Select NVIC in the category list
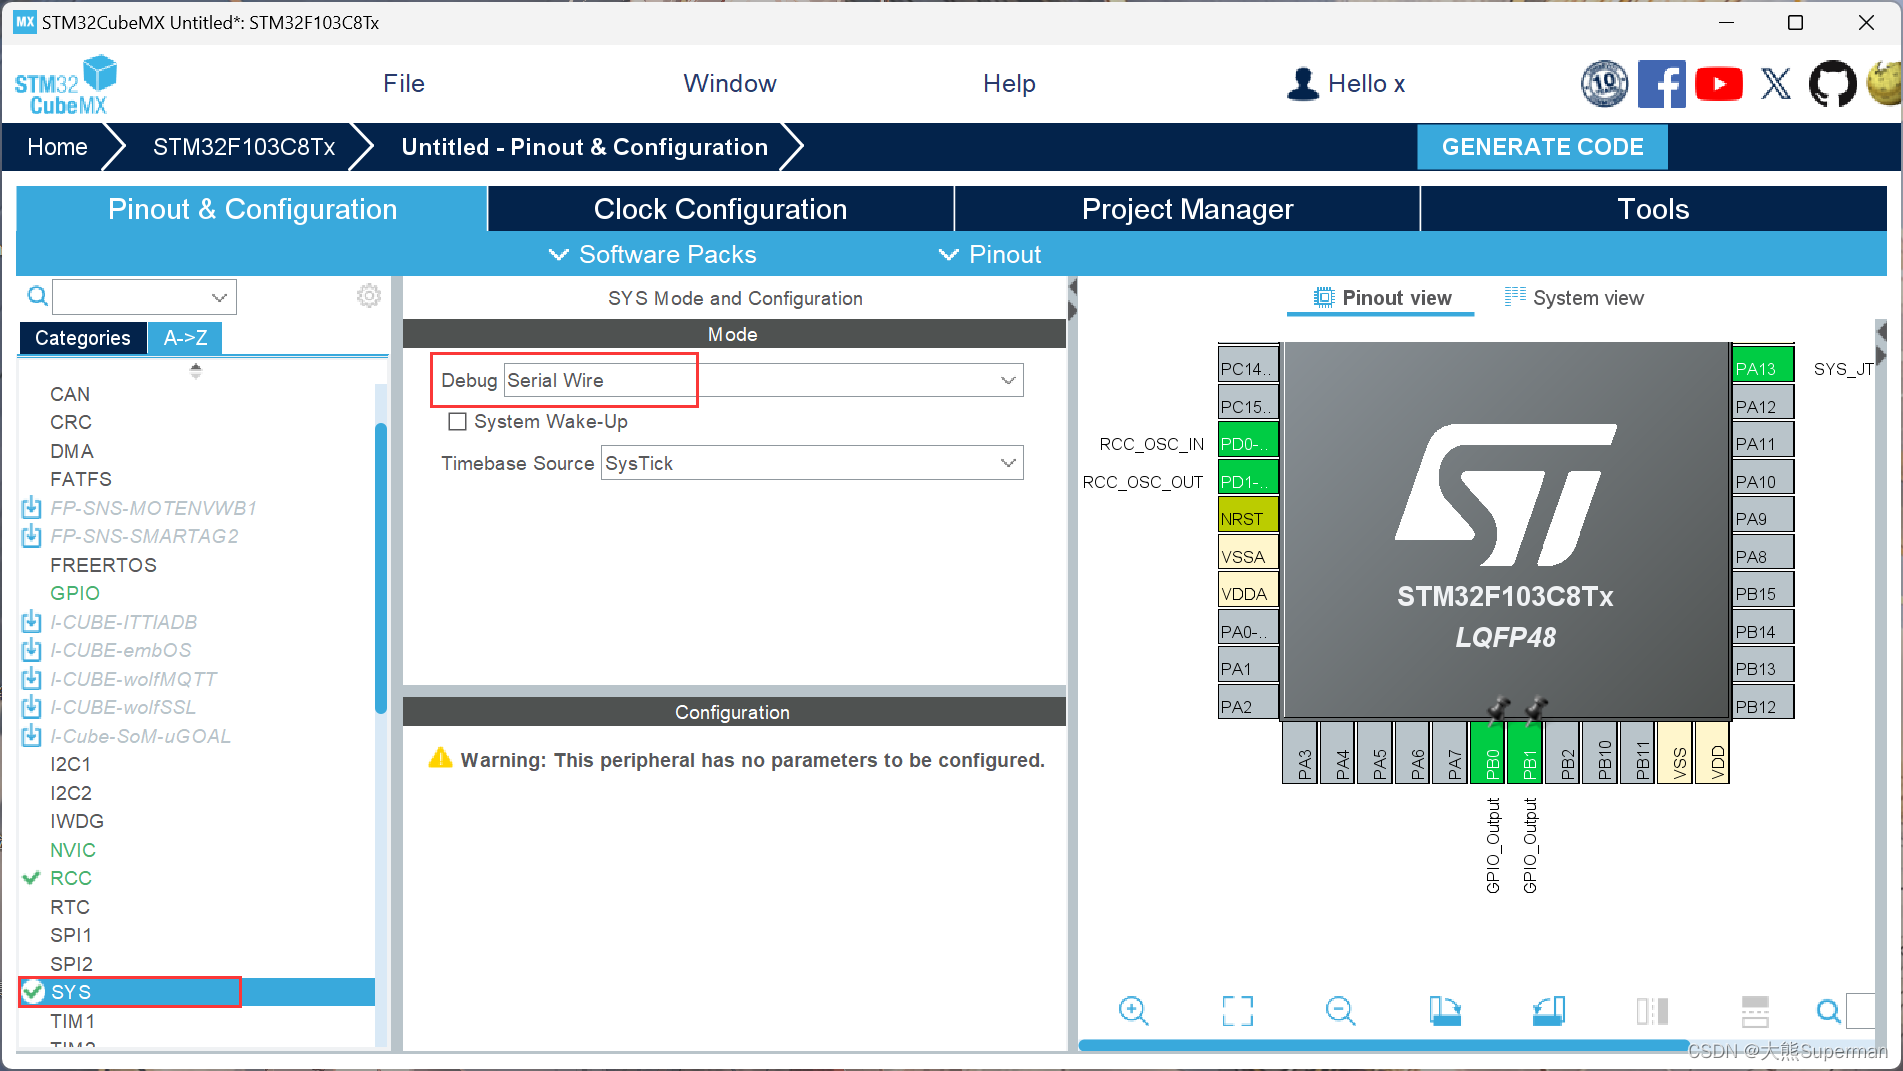 click(73, 850)
